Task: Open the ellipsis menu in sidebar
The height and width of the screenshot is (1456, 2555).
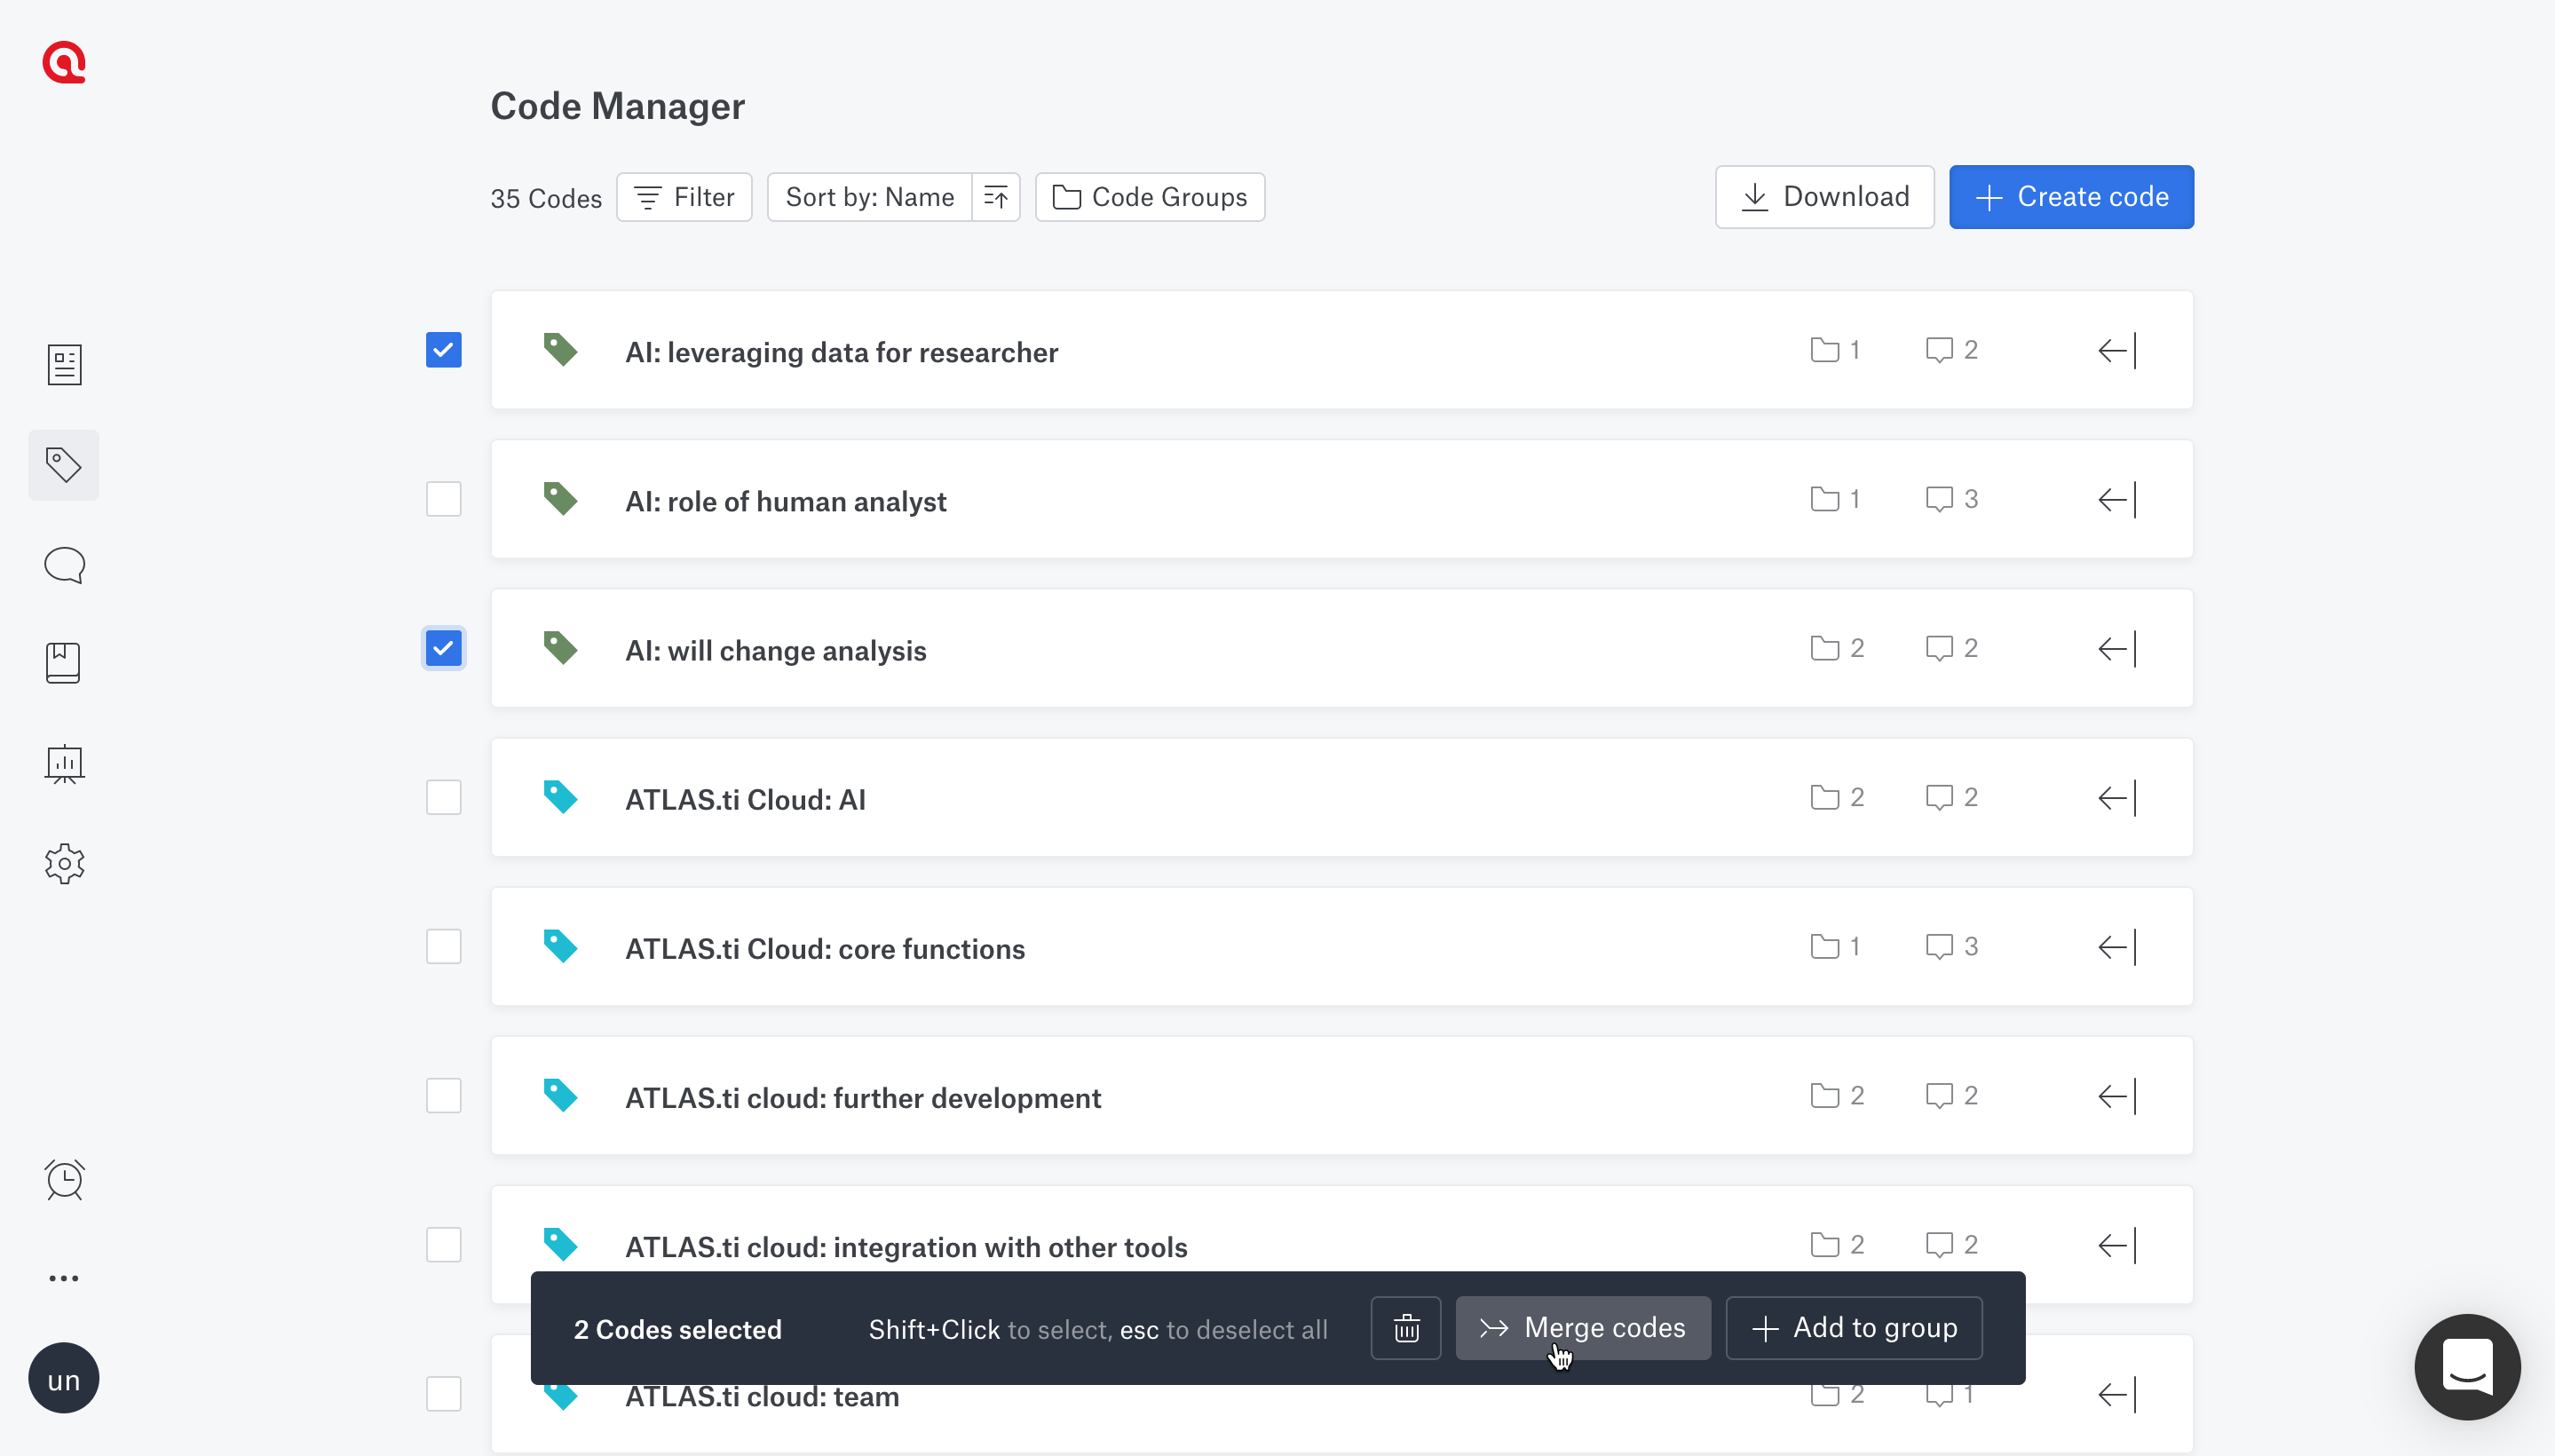Action: point(64,1277)
